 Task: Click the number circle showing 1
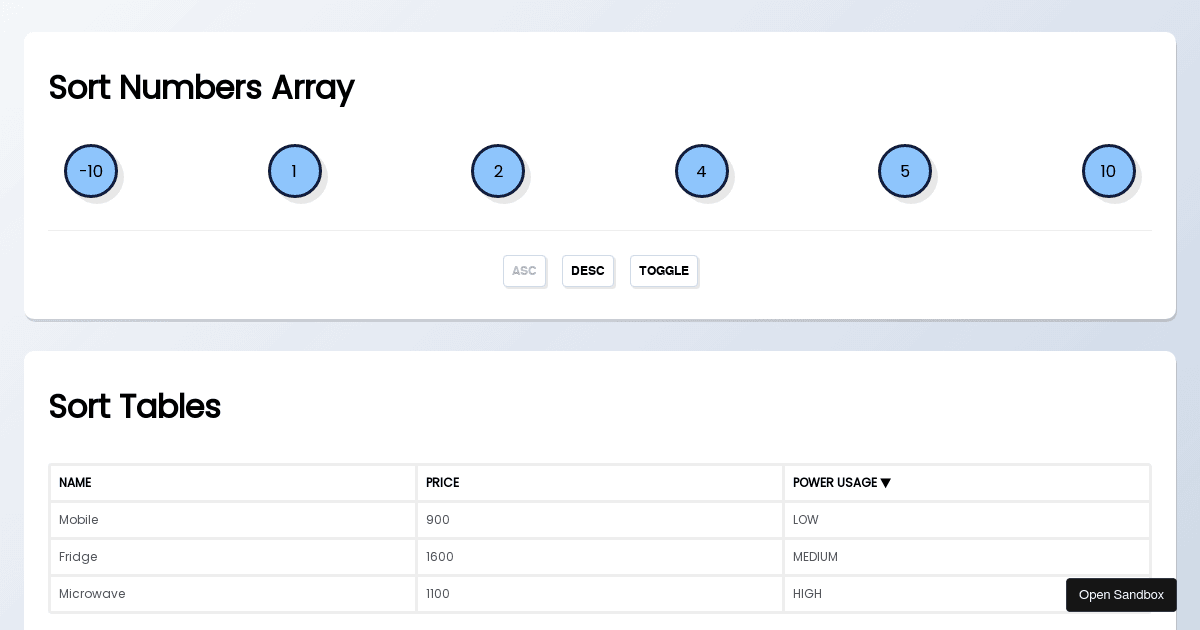[294, 171]
